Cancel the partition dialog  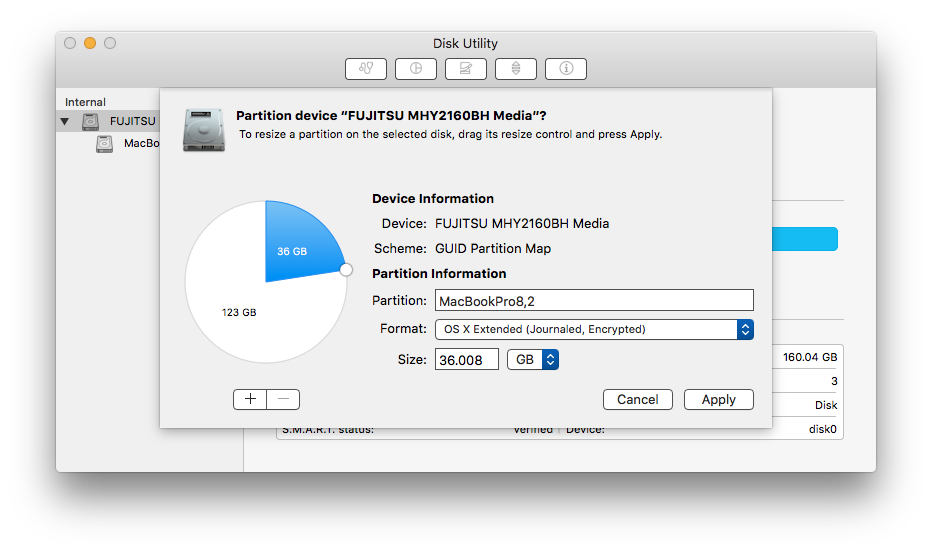point(637,399)
